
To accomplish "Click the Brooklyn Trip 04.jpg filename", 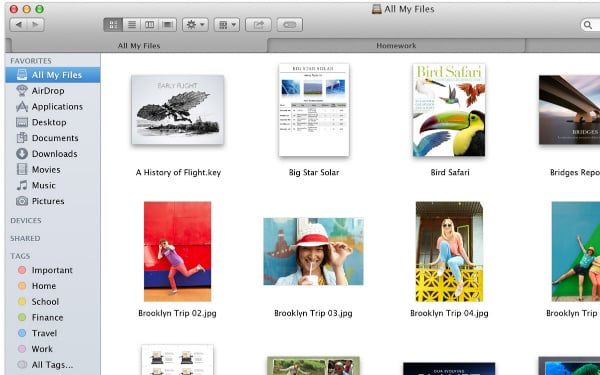I will [449, 313].
